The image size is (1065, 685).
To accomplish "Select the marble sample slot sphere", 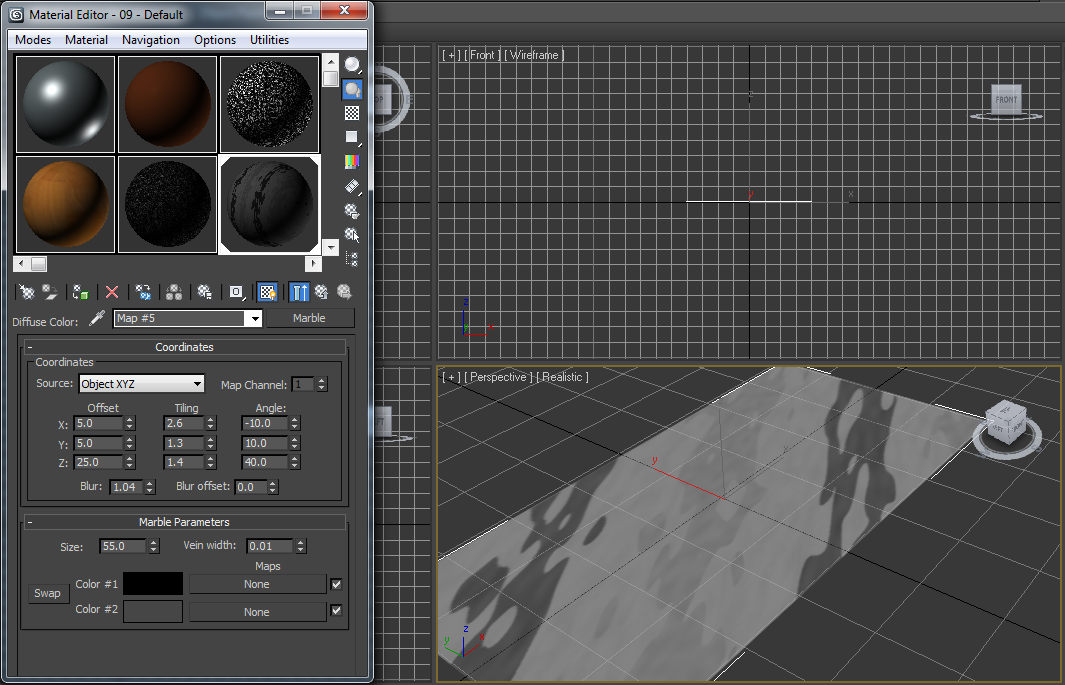I will 270,204.
